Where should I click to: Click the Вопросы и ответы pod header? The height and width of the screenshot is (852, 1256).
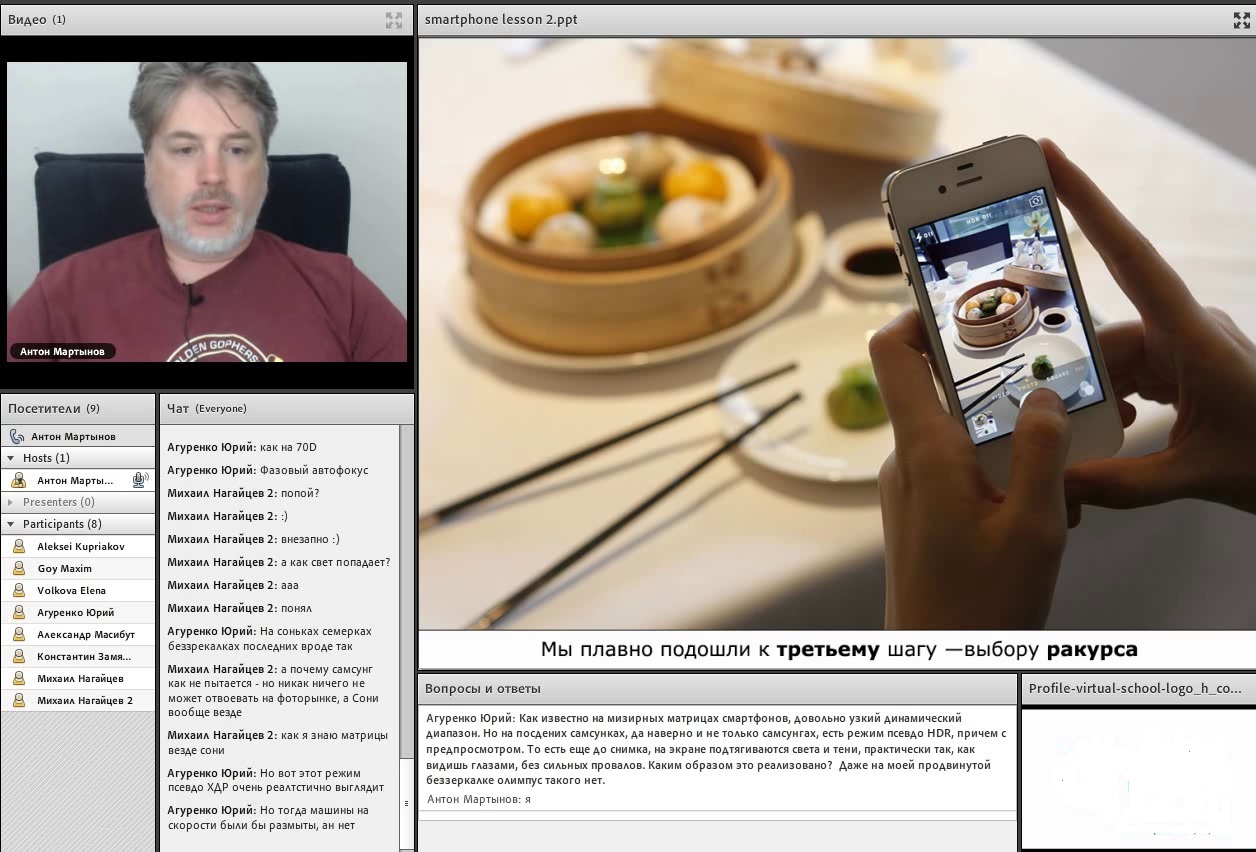717,688
